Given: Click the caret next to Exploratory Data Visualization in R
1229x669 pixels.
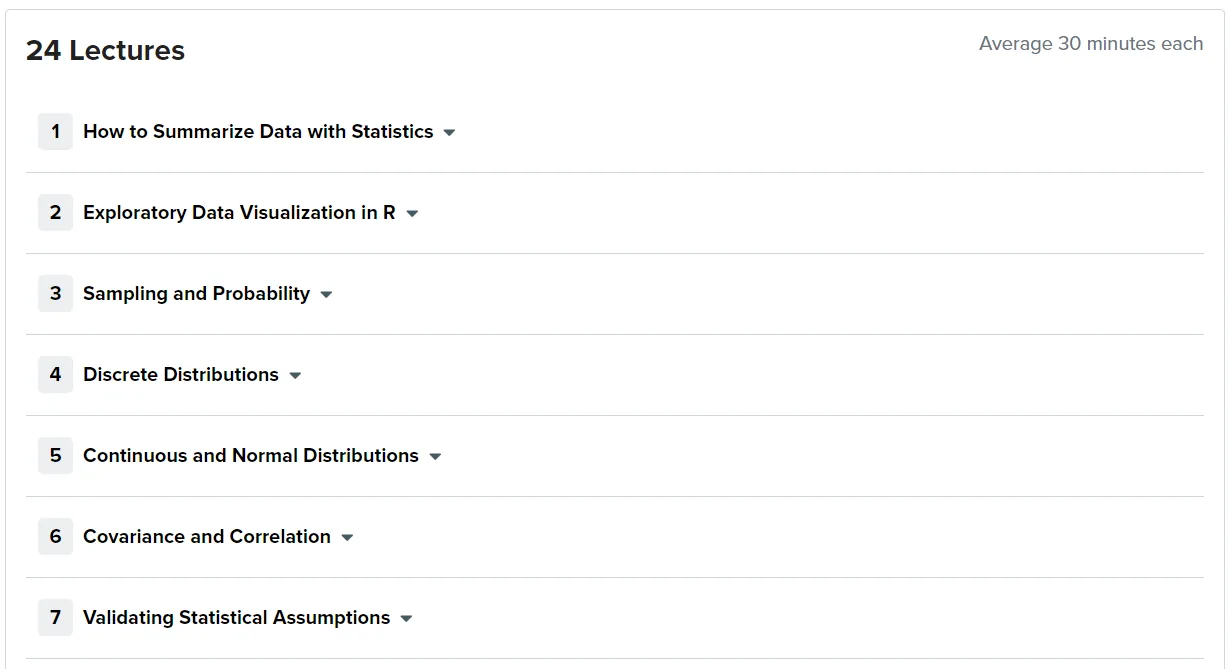Looking at the screenshot, I should coord(412,214).
